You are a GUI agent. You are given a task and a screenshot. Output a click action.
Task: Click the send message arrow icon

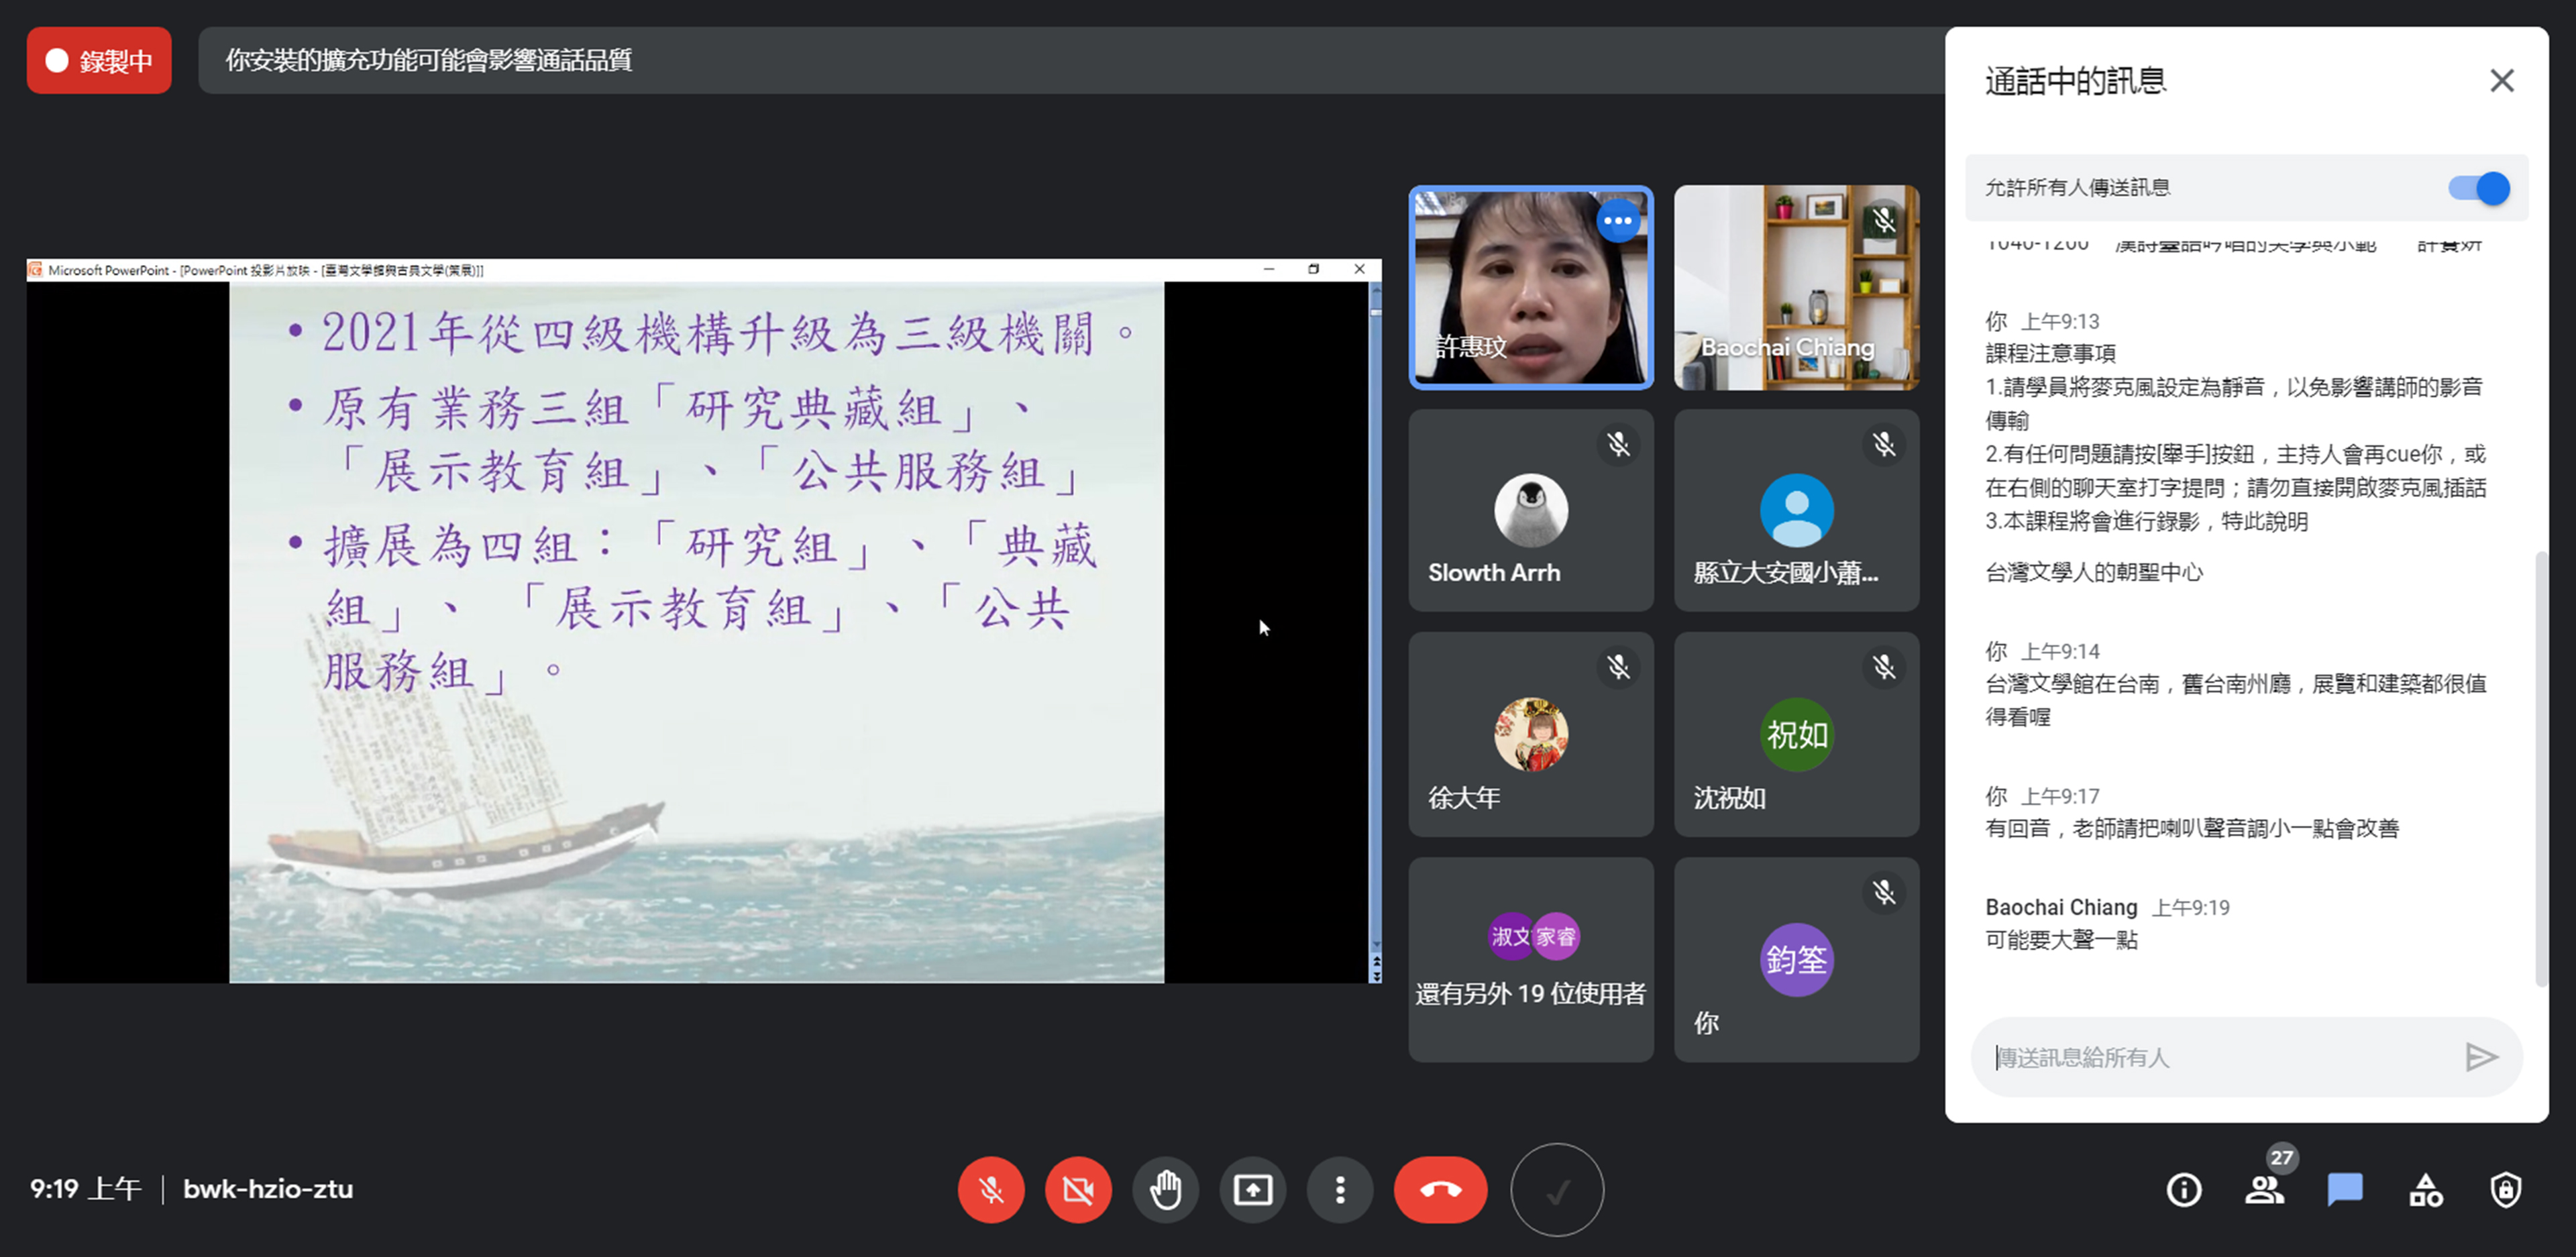tap(2481, 1057)
